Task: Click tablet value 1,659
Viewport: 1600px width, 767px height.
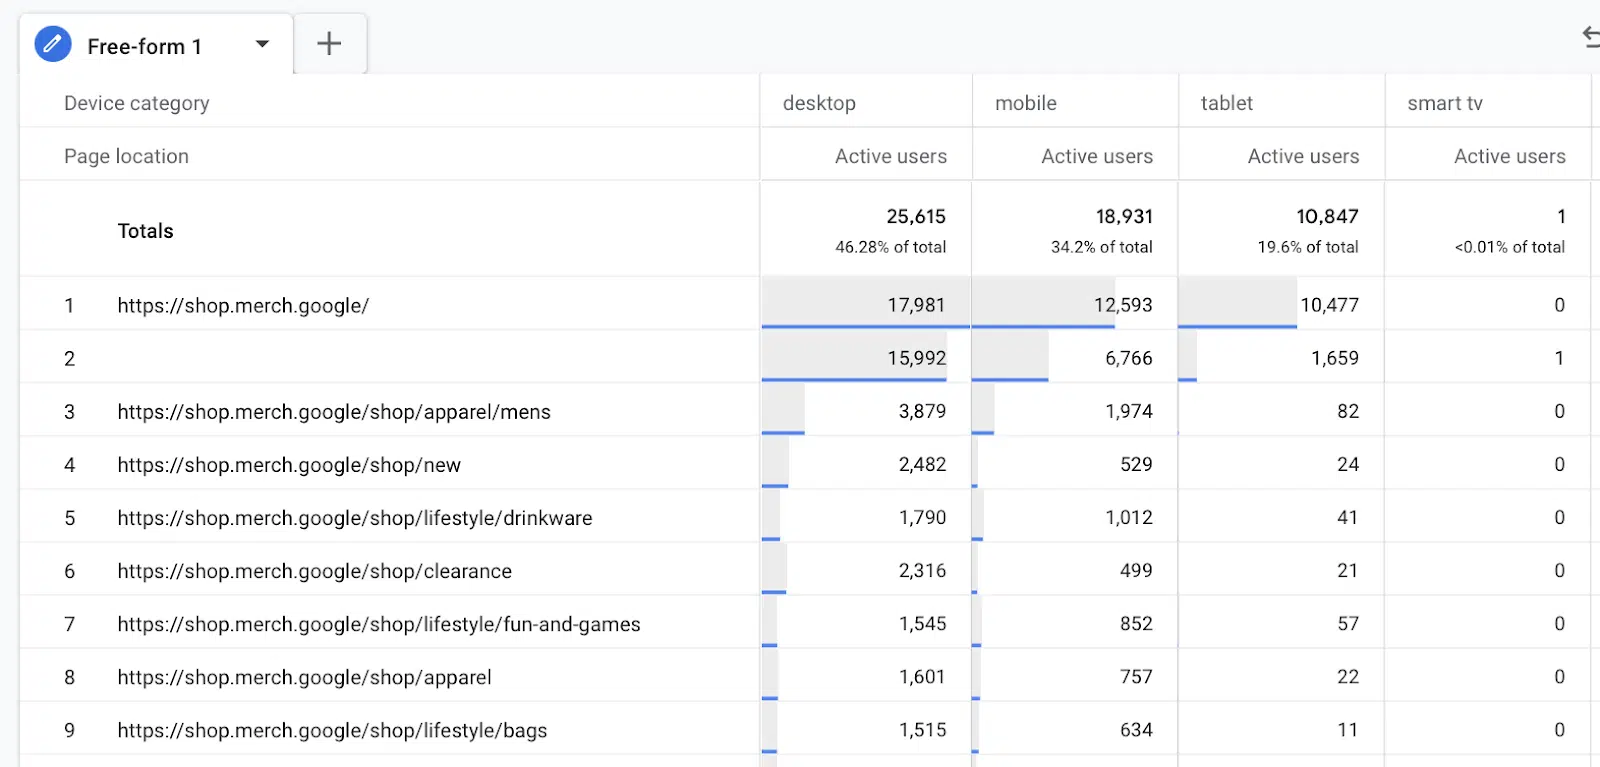Action: 1335,358
